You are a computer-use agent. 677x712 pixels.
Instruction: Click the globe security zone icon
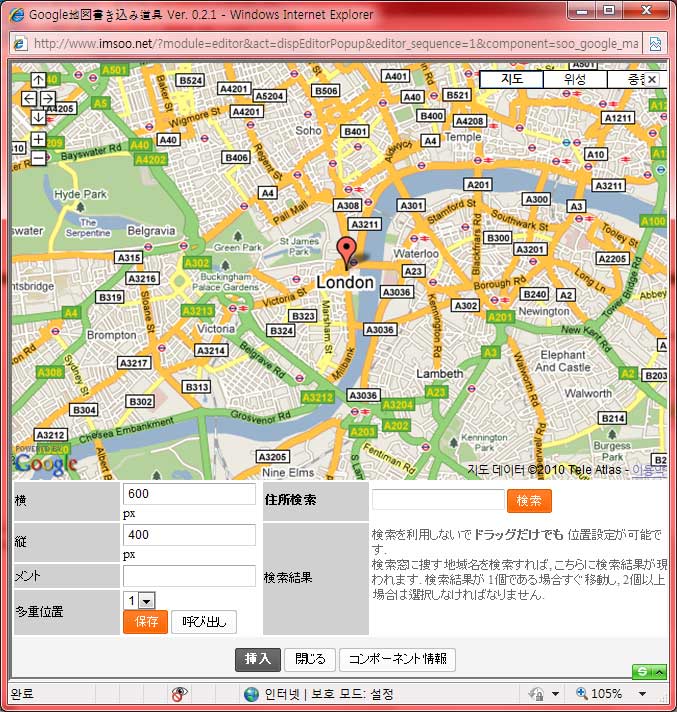[251, 694]
